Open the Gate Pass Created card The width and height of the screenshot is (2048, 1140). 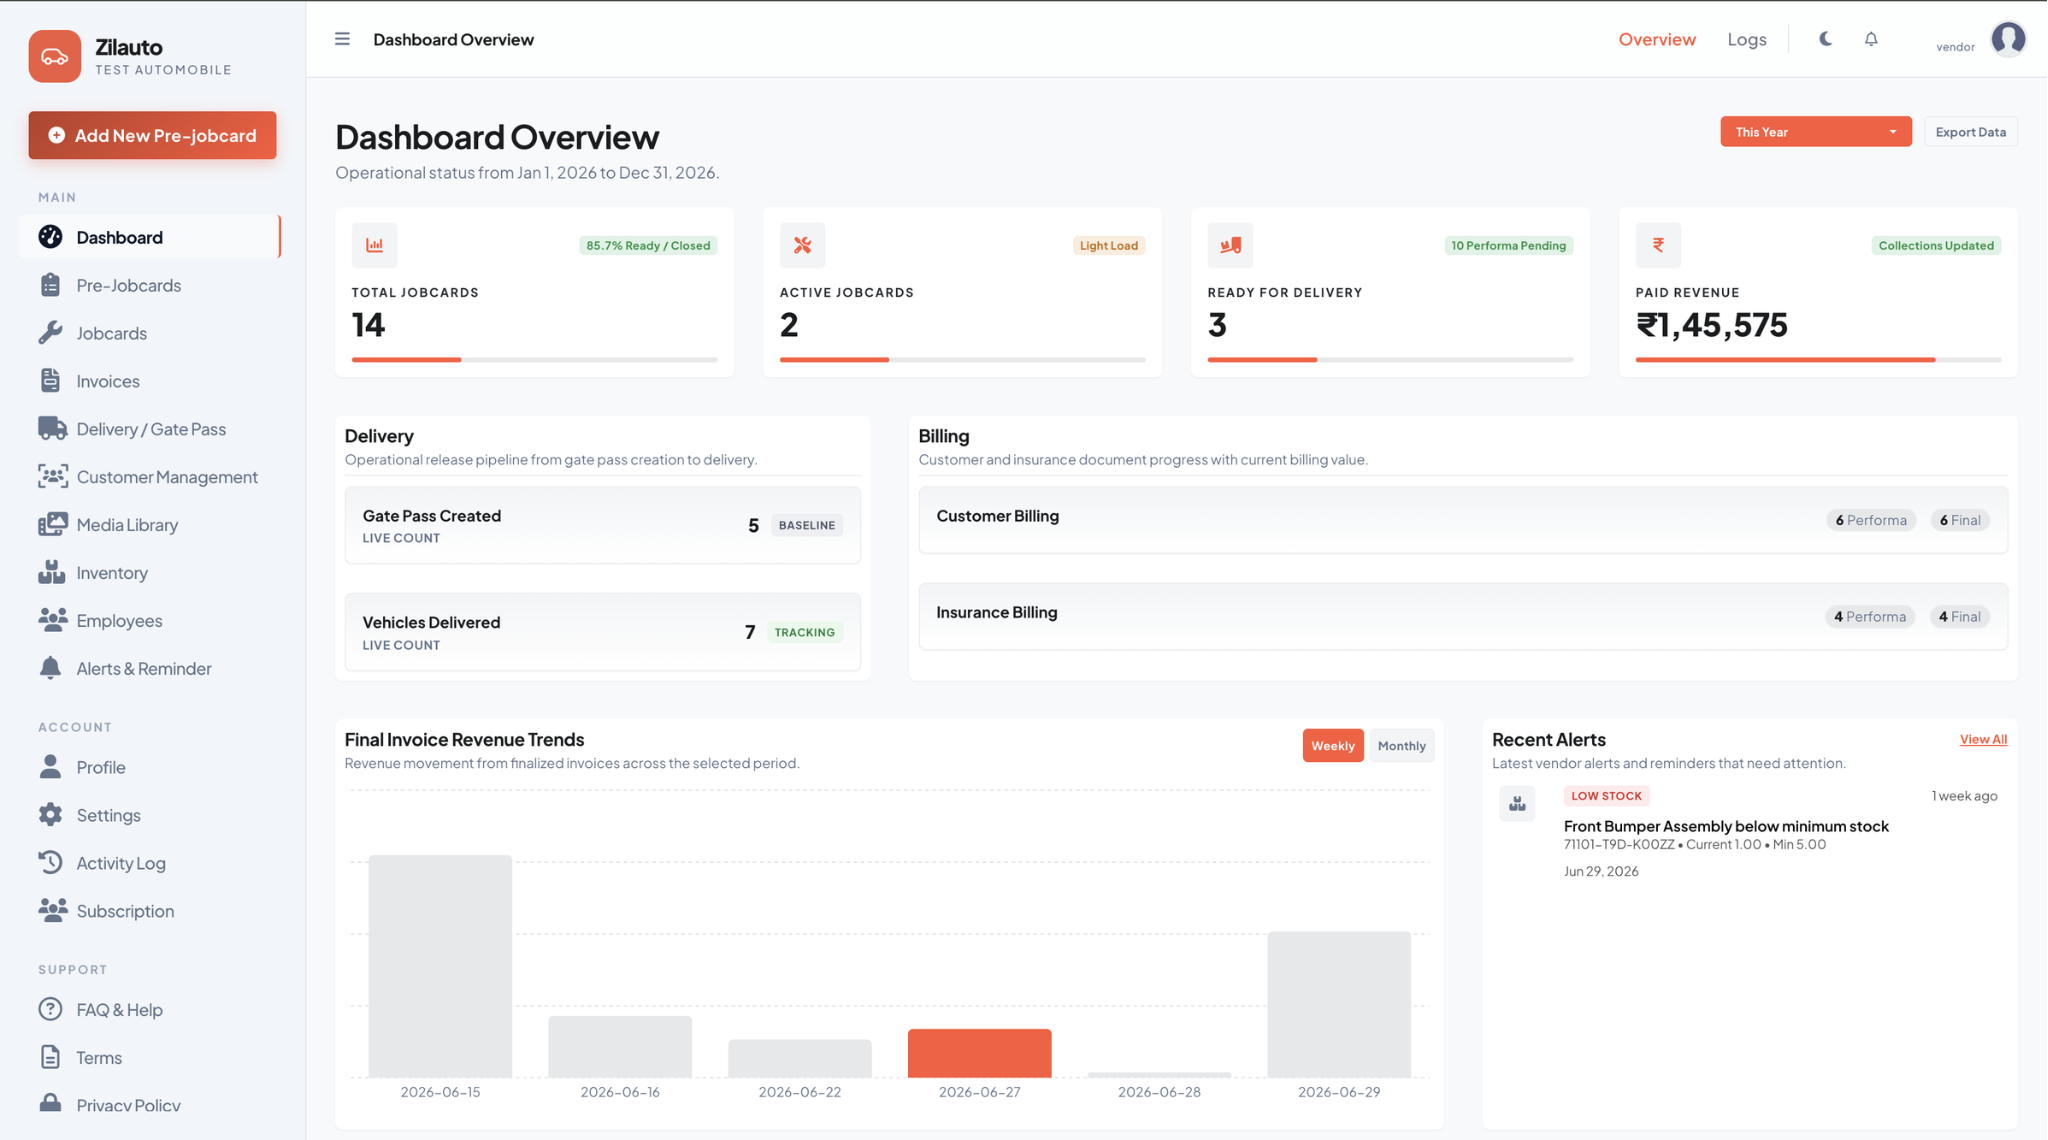602,526
